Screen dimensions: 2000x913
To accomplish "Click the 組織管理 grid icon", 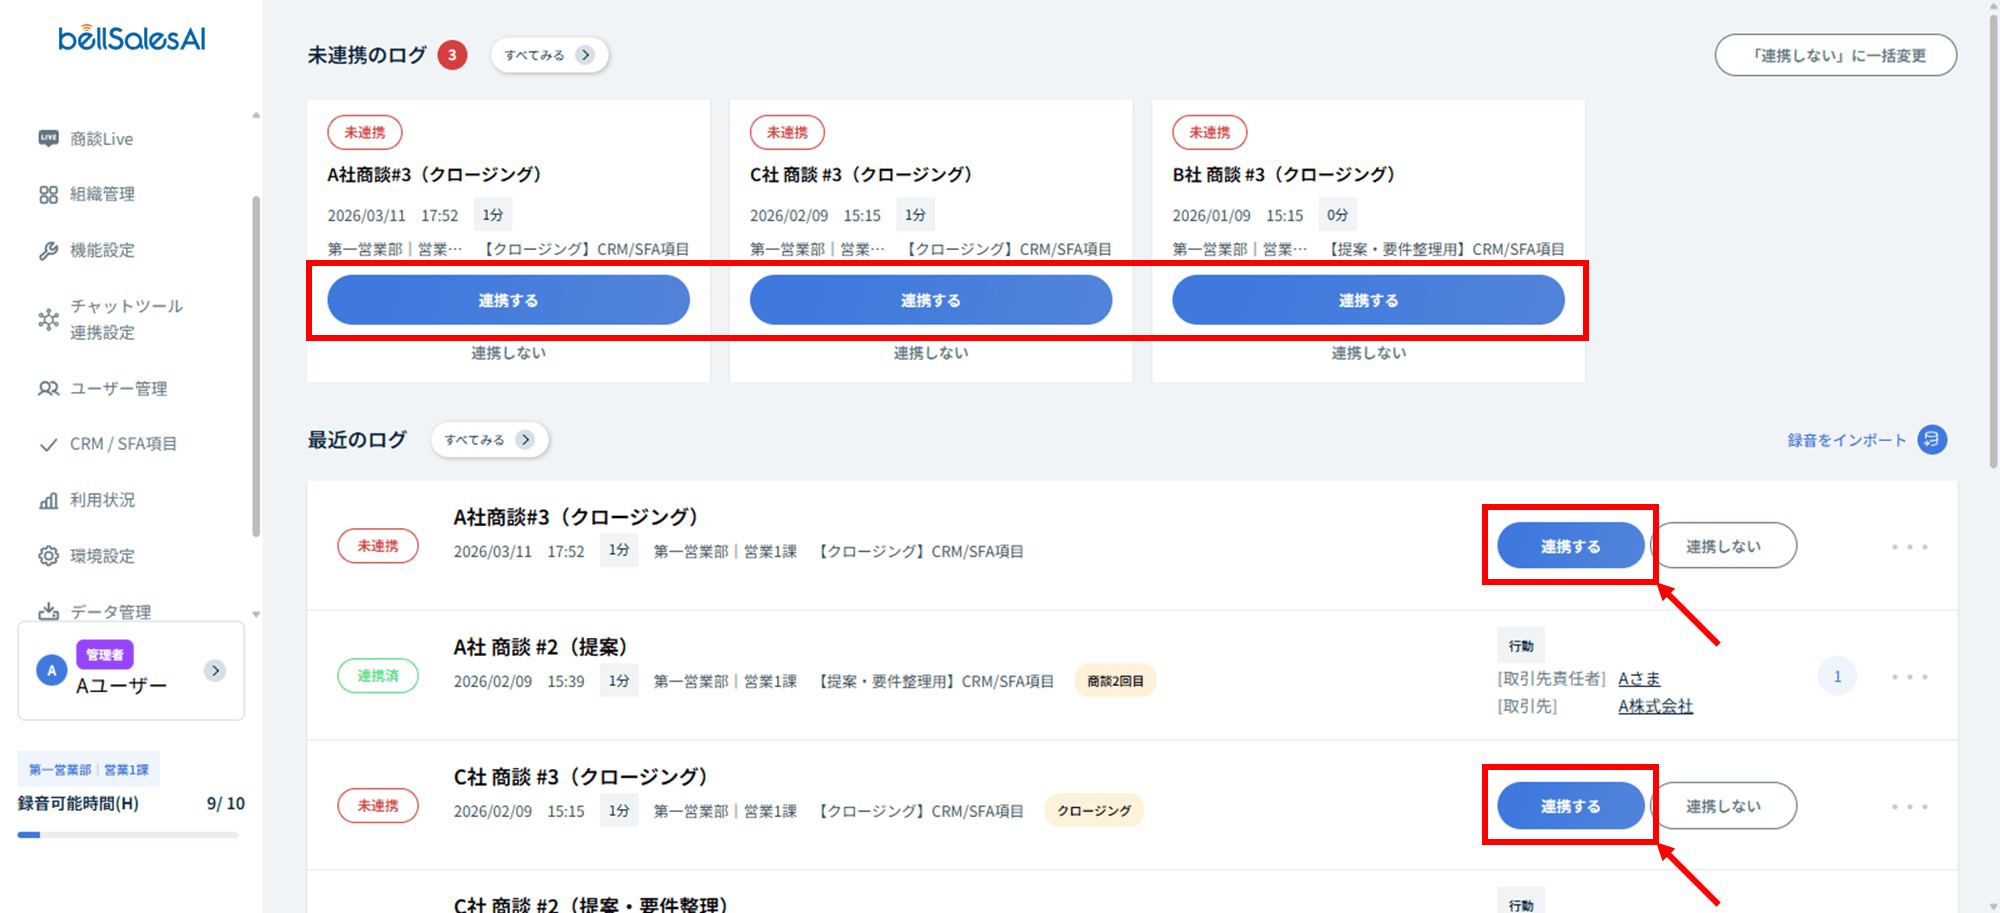I will click(x=48, y=194).
